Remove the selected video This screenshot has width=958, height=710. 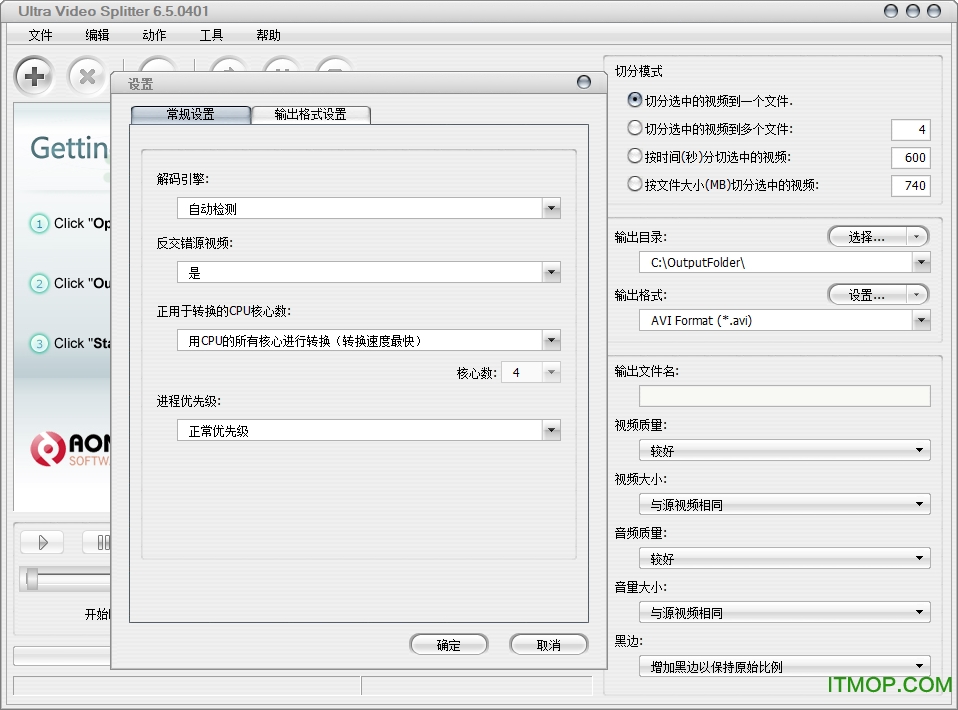(x=87, y=76)
